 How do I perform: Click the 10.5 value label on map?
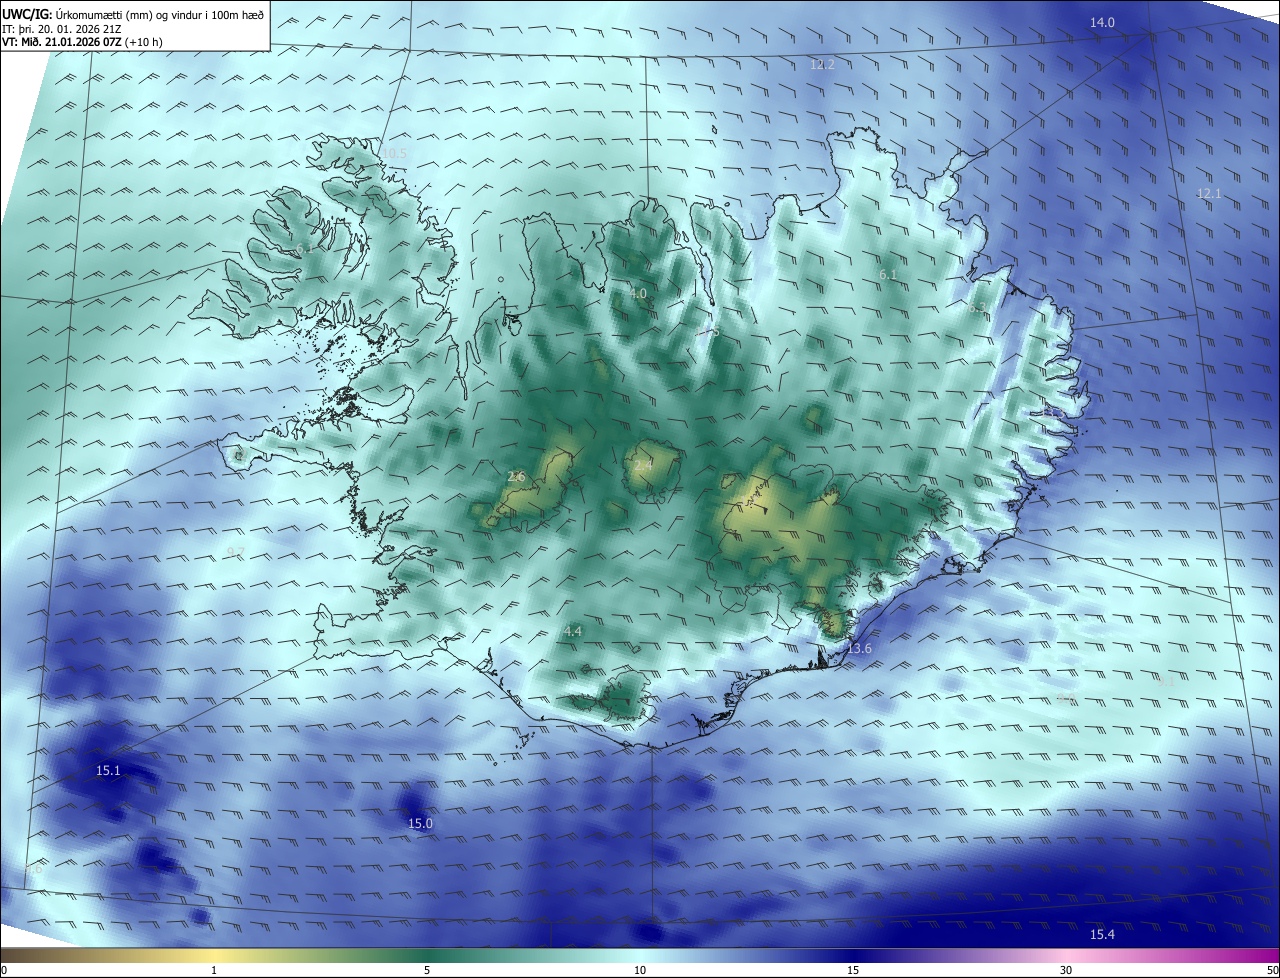(394, 153)
